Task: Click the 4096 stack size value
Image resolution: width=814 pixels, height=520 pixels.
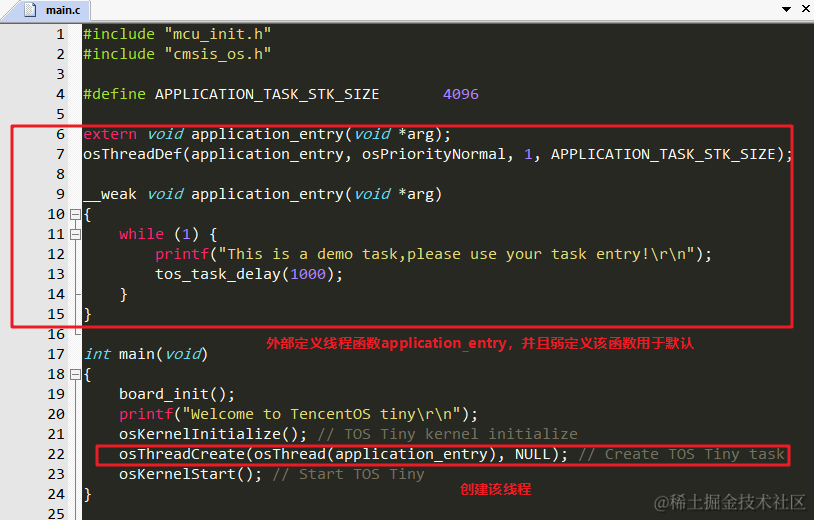Action: tap(461, 94)
